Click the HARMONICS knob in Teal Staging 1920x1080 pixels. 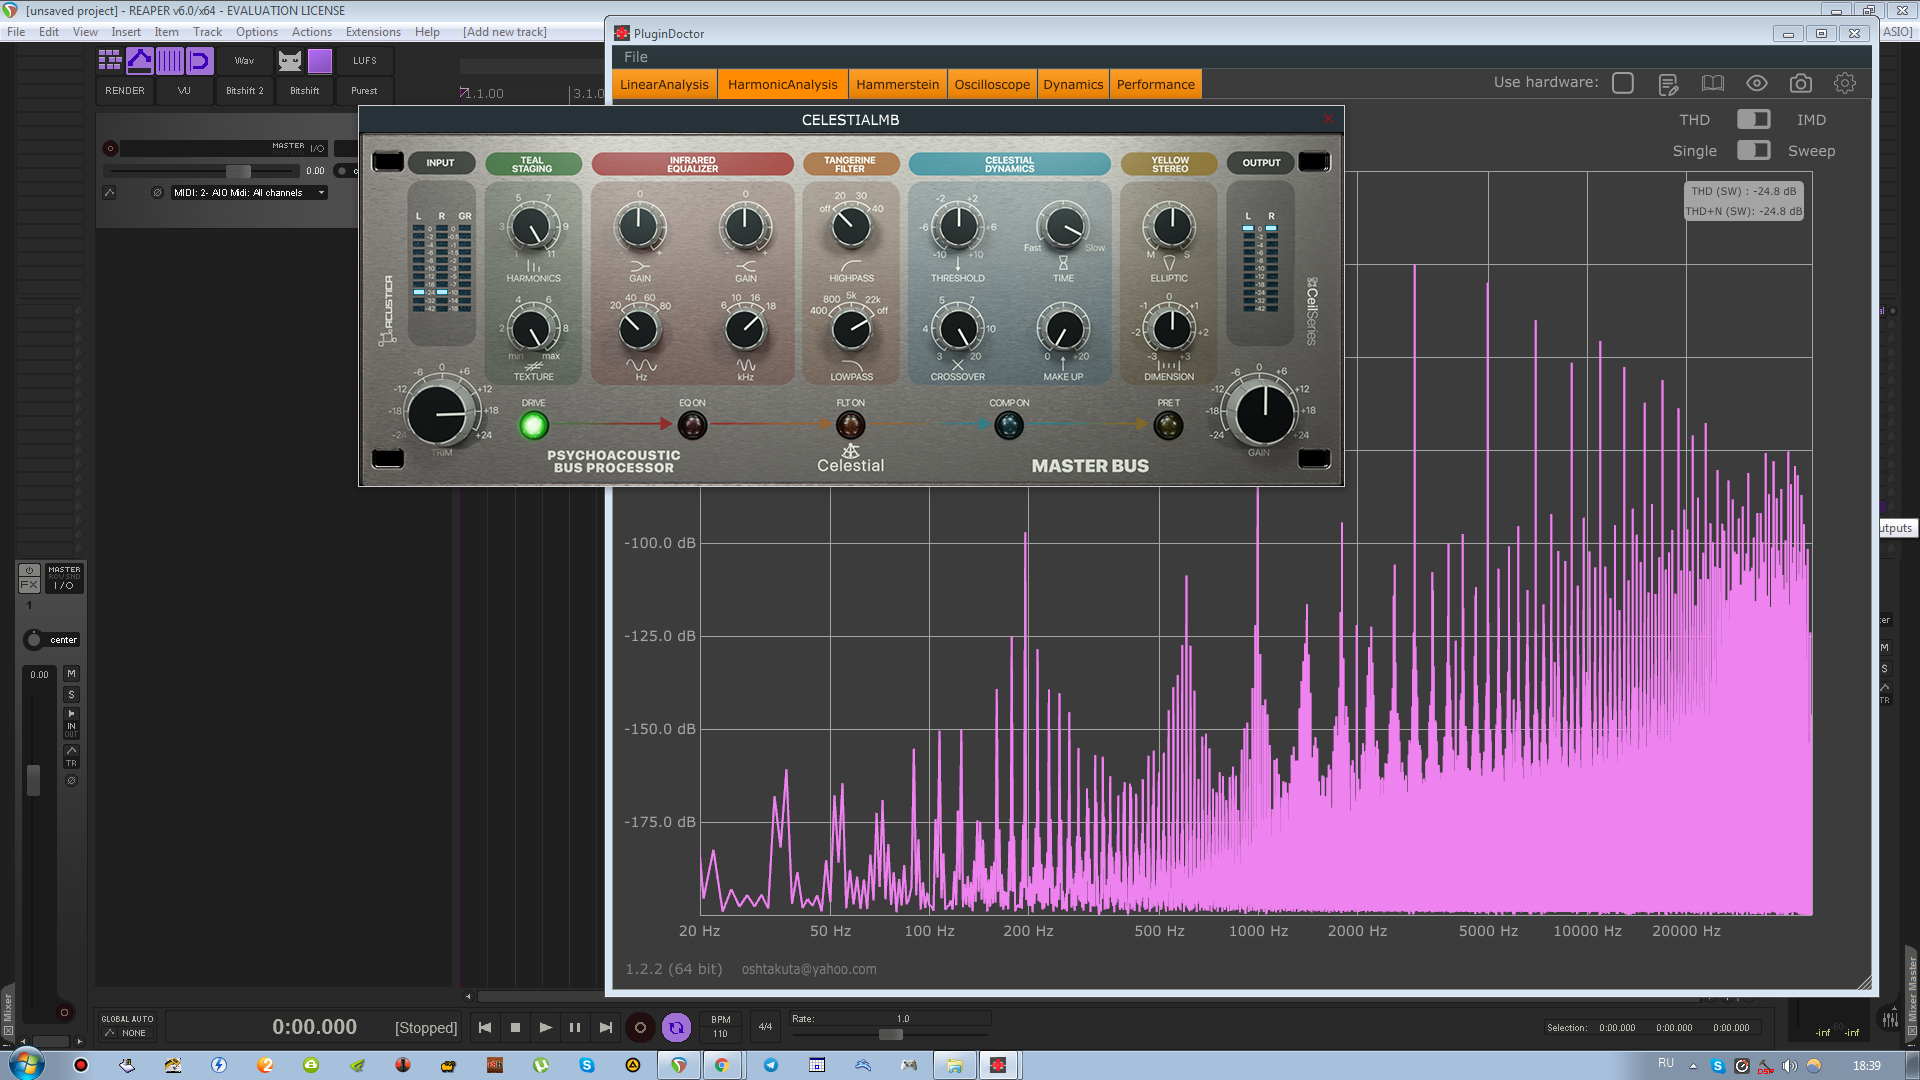pyautogui.click(x=533, y=228)
